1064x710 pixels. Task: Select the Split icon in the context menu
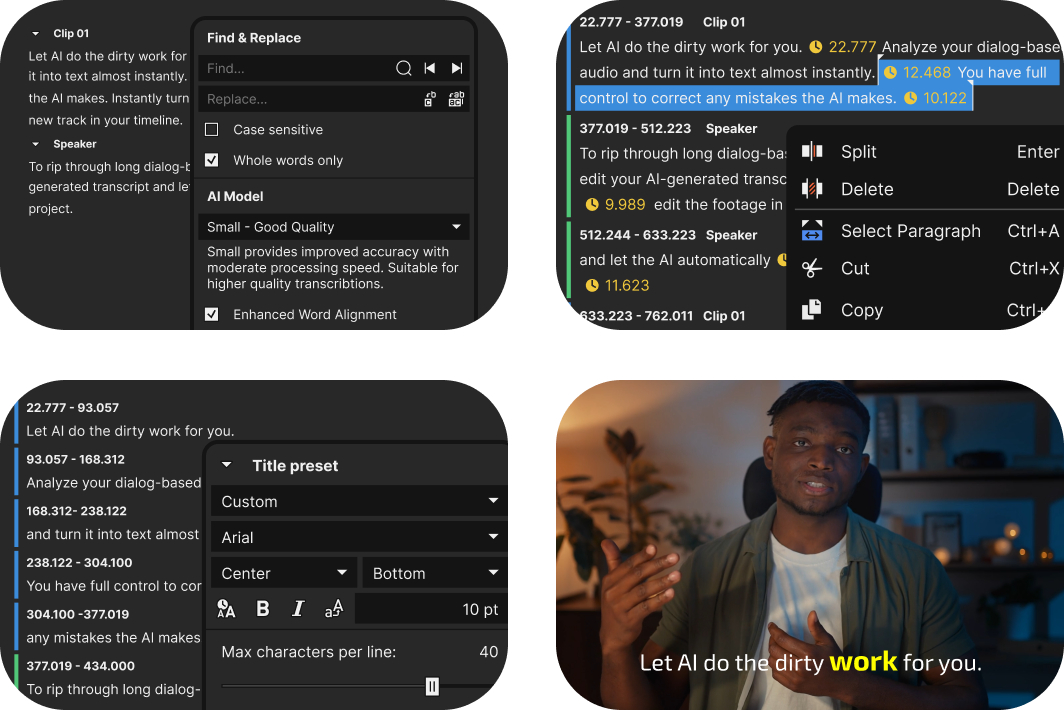click(812, 151)
